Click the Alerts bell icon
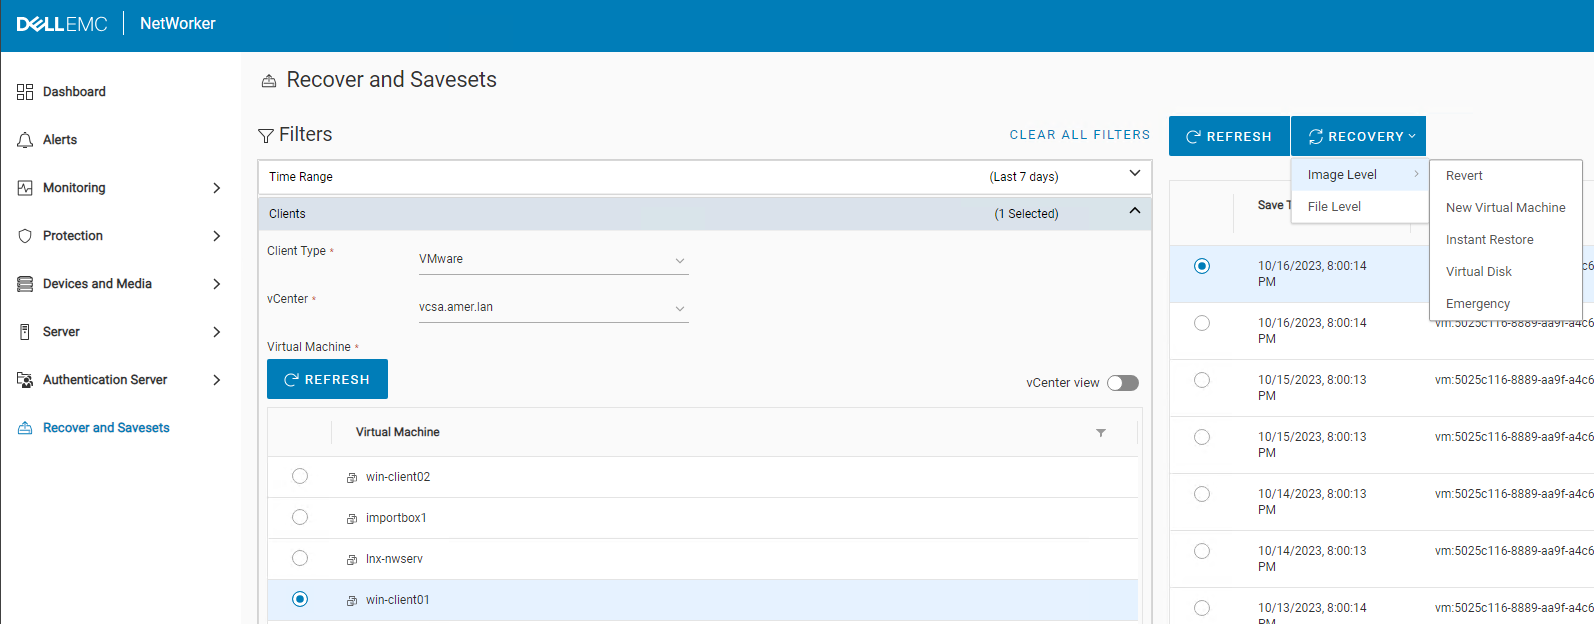The width and height of the screenshot is (1594, 624). point(25,140)
